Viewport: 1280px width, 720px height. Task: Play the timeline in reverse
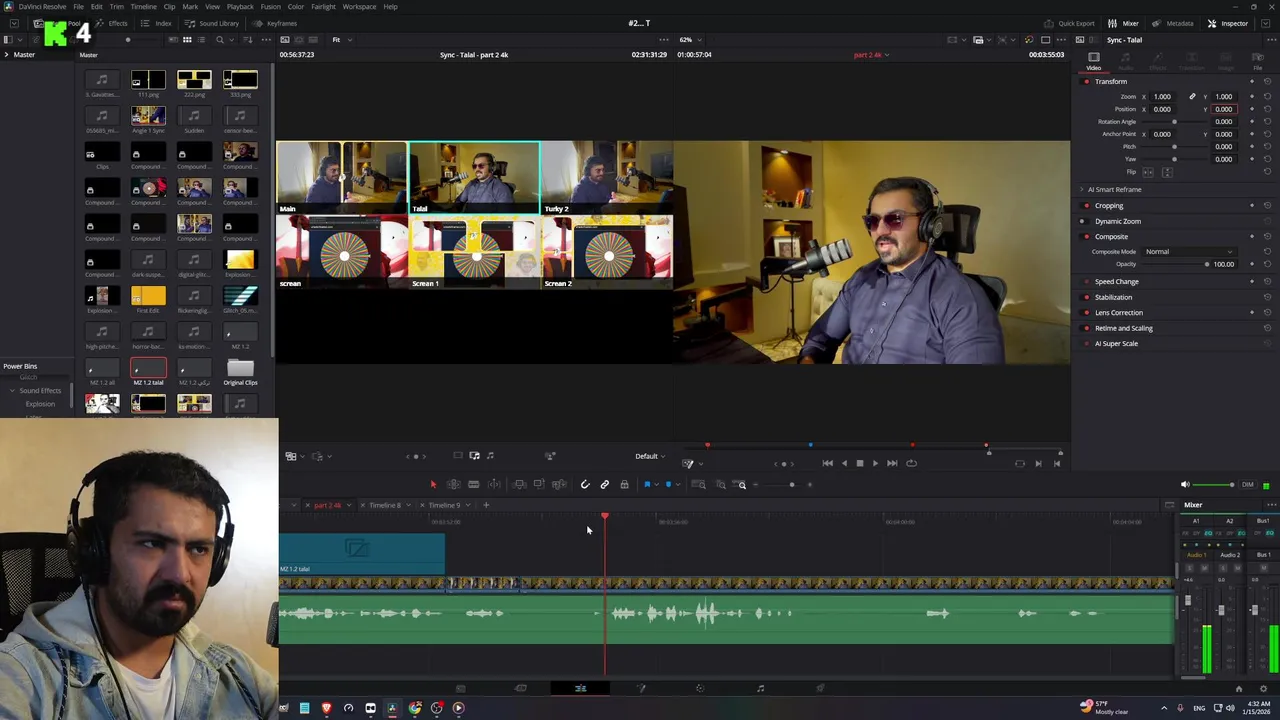tap(844, 463)
